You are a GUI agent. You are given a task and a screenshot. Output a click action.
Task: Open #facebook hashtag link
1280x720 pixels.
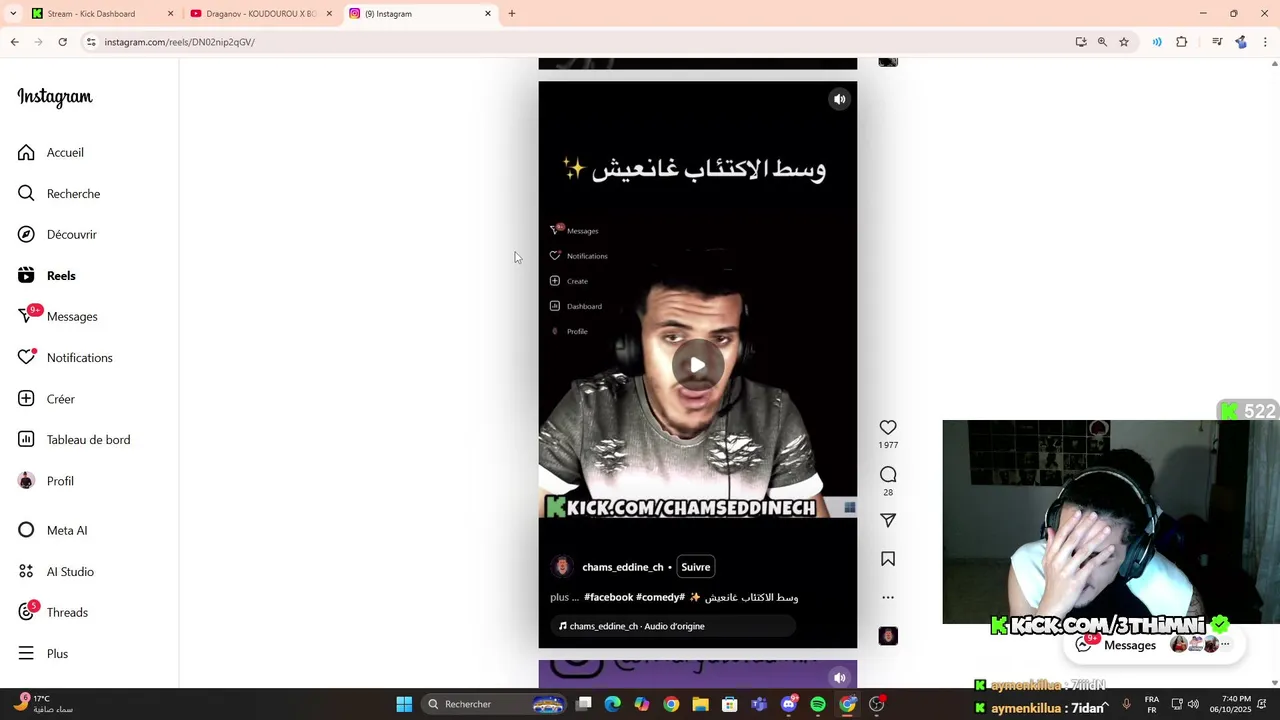(x=609, y=597)
